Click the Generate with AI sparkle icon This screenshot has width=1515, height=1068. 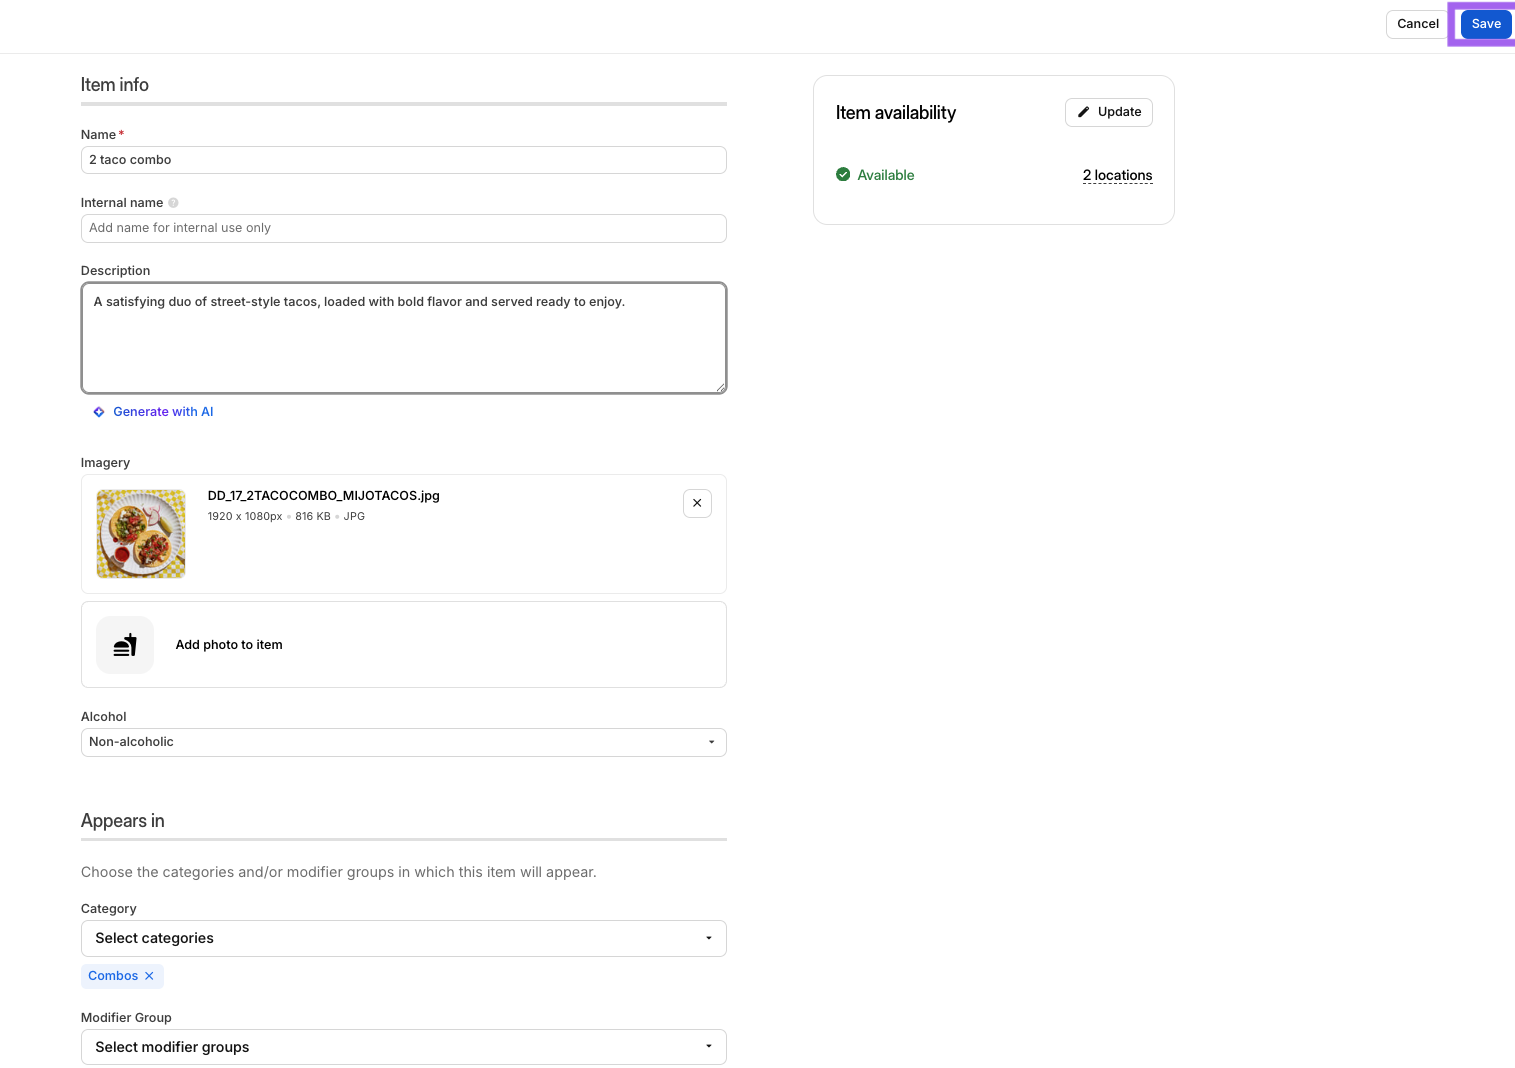(99, 412)
